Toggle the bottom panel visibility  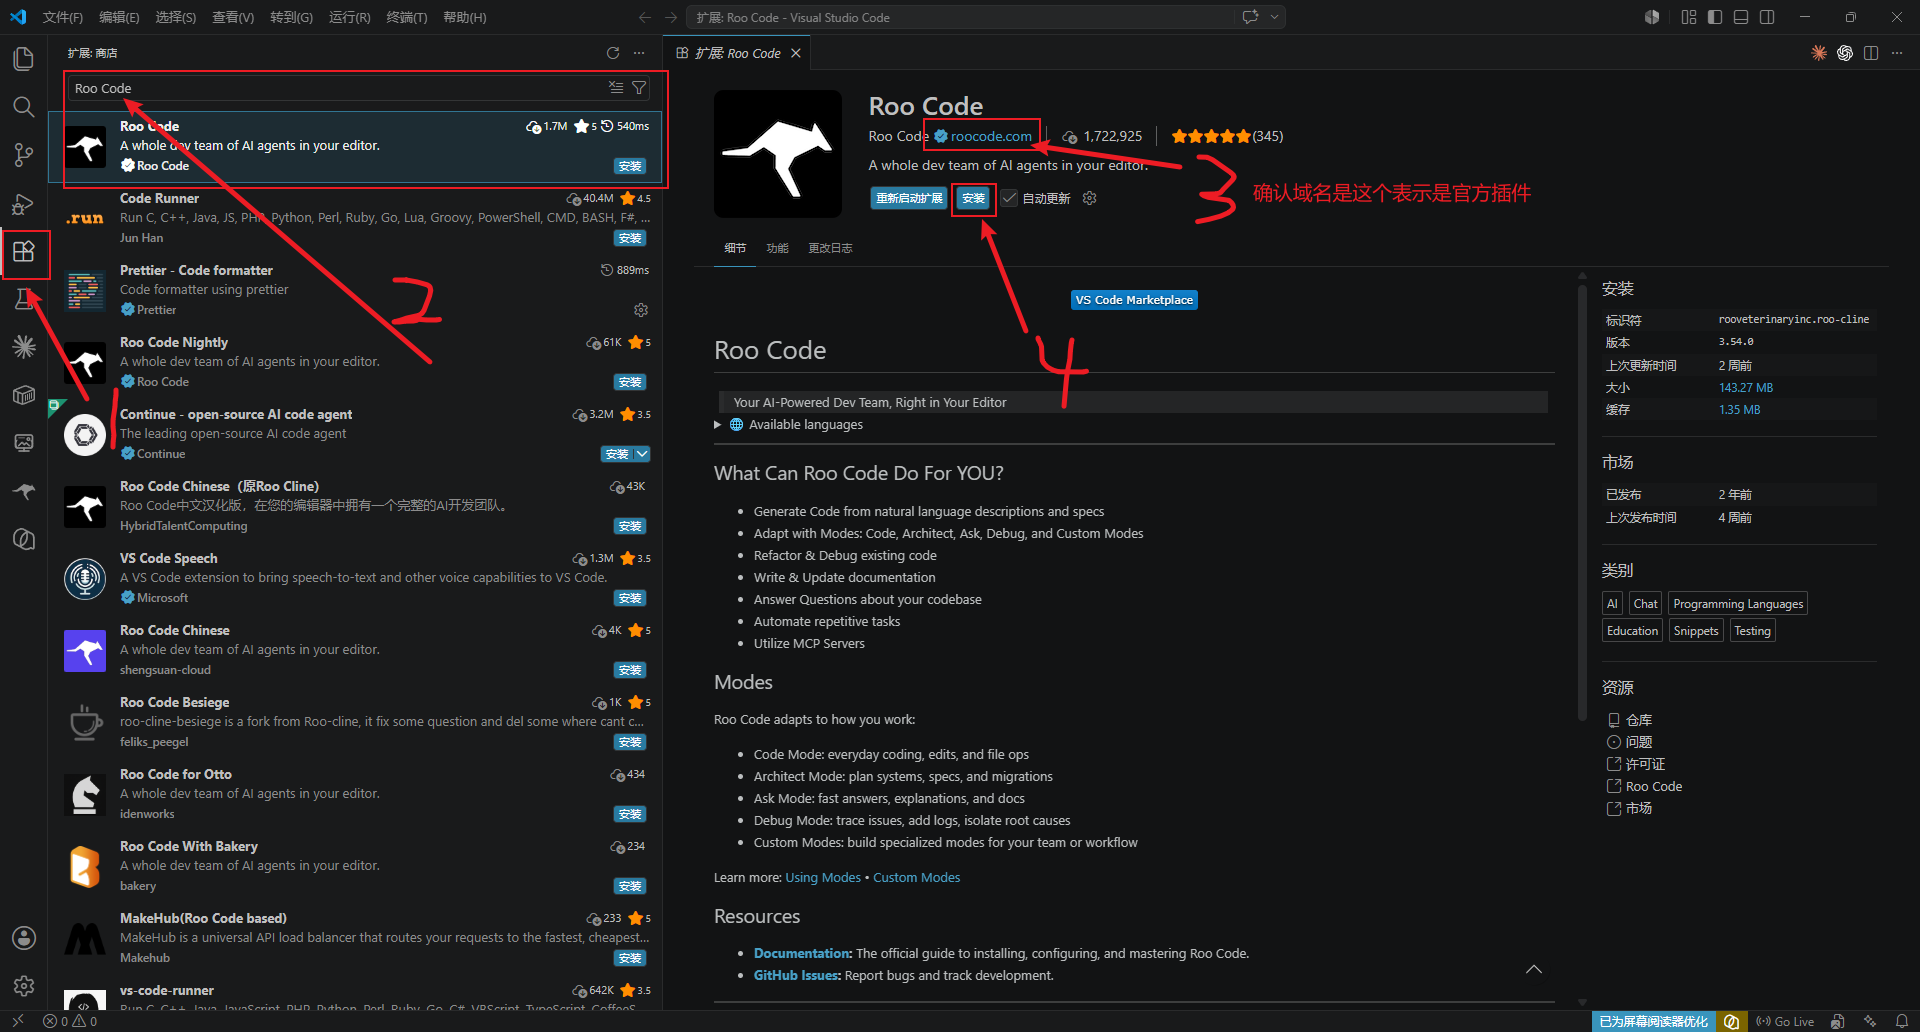pyautogui.click(x=1741, y=17)
